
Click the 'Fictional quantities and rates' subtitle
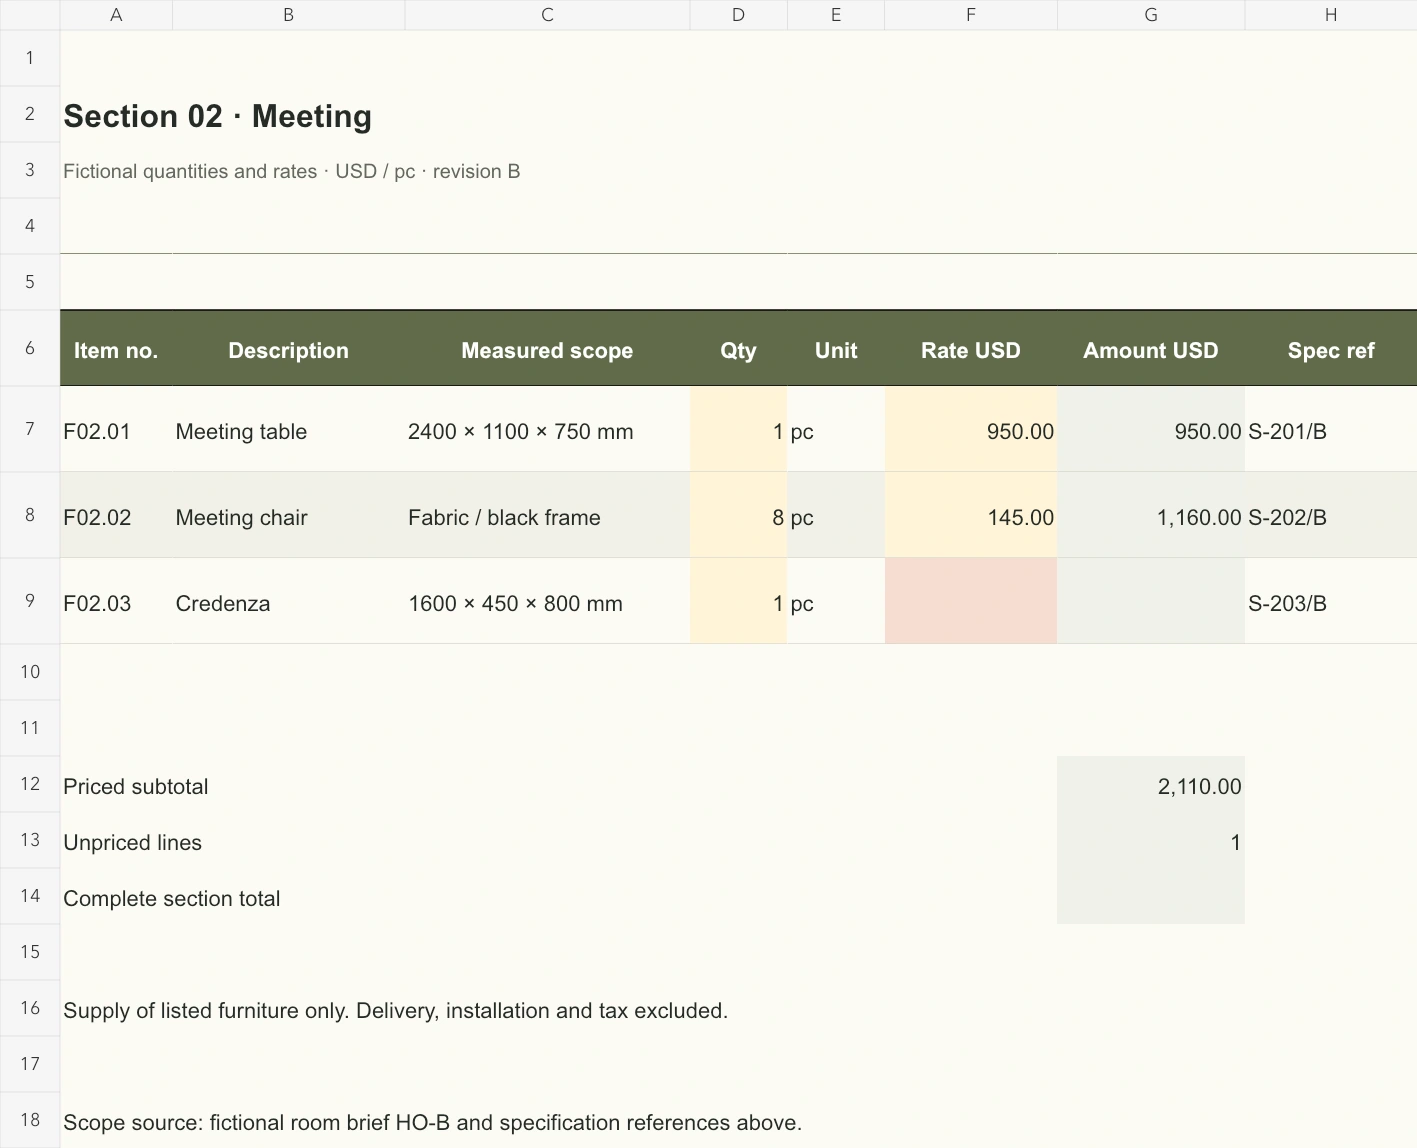(292, 171)
